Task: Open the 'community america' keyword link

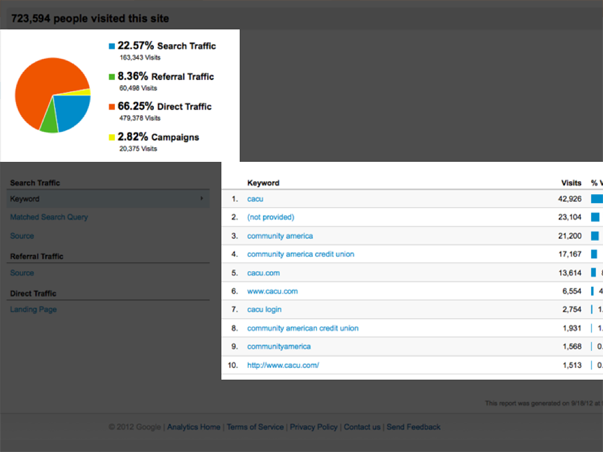Action: pyautogui.click(x=280, y=236)
